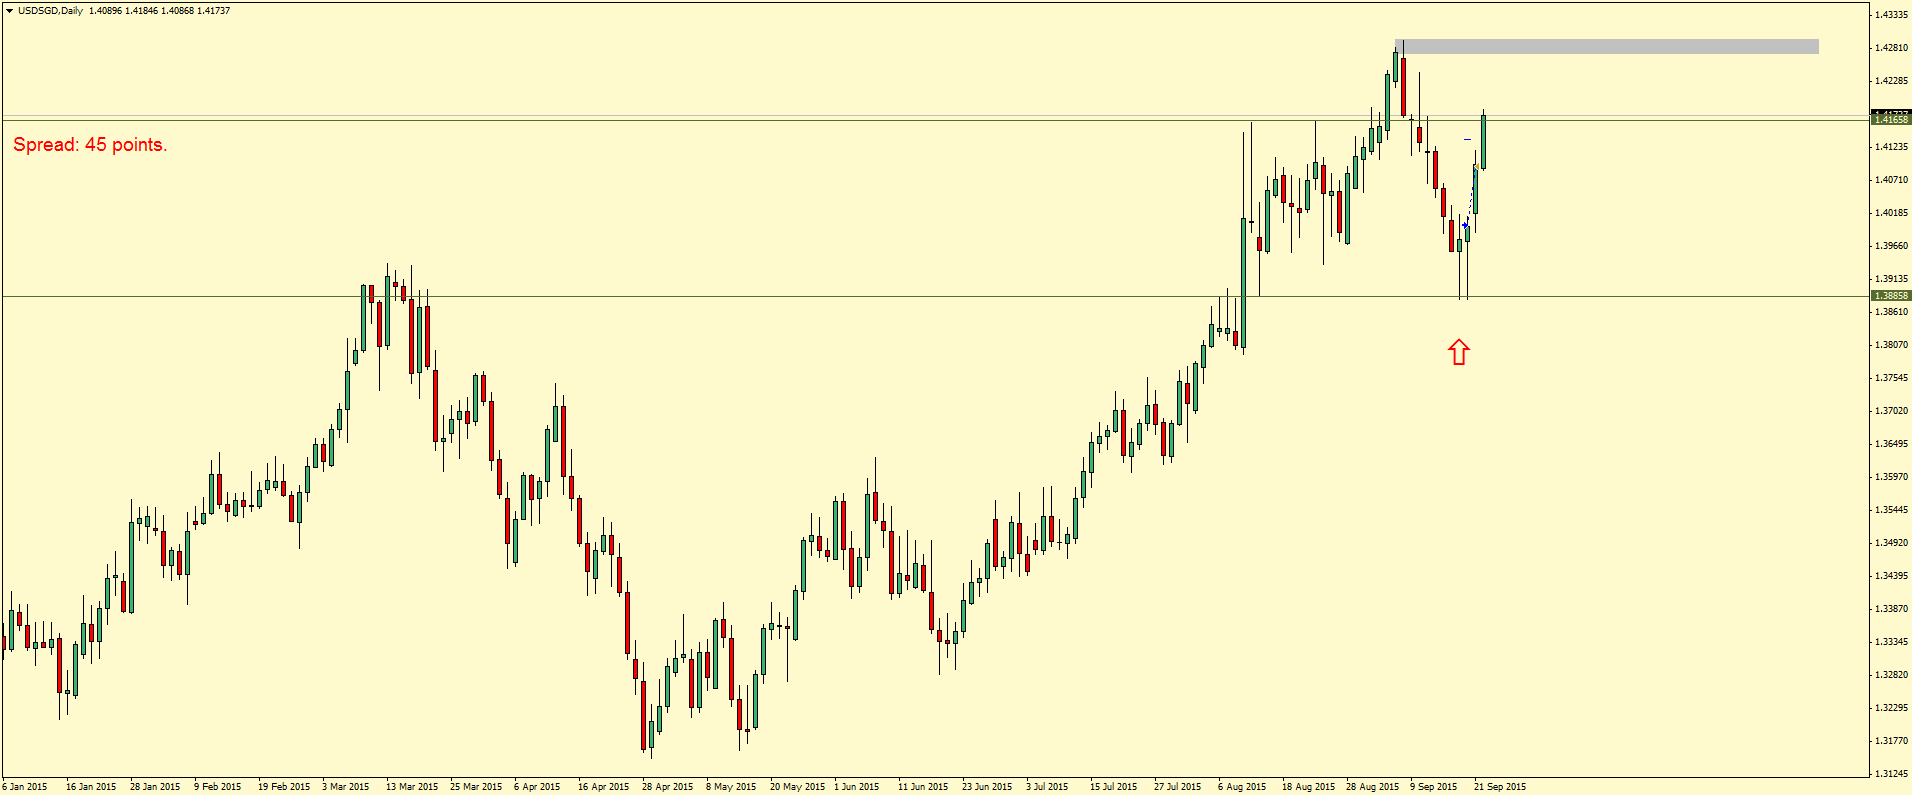
Task: Select the blue dashed trade line near 21 Sep
Action: click(1470, 197)
